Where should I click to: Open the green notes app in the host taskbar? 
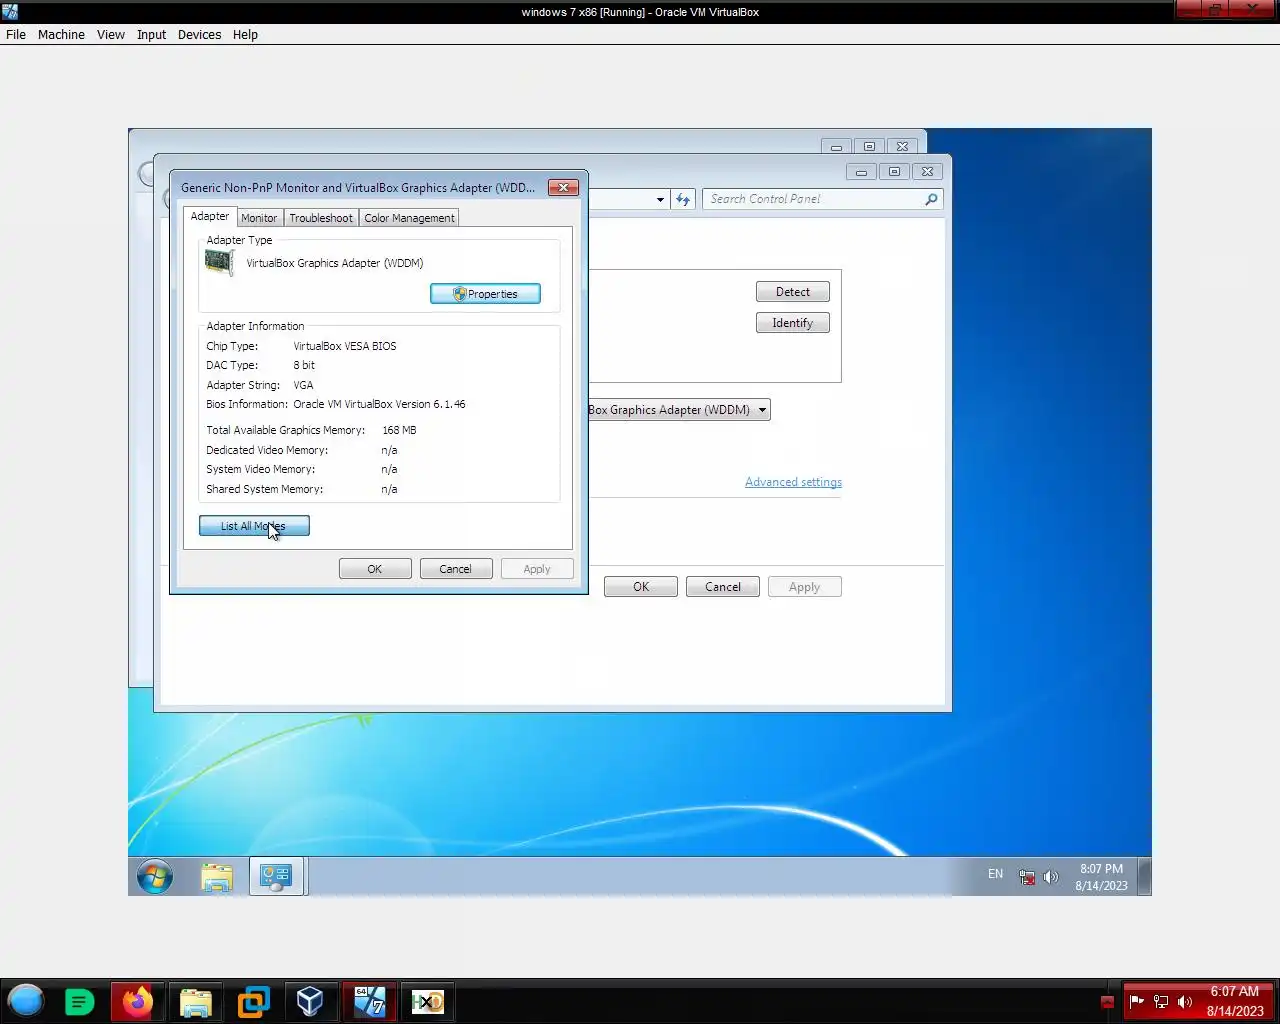(x=79, y=1001)
